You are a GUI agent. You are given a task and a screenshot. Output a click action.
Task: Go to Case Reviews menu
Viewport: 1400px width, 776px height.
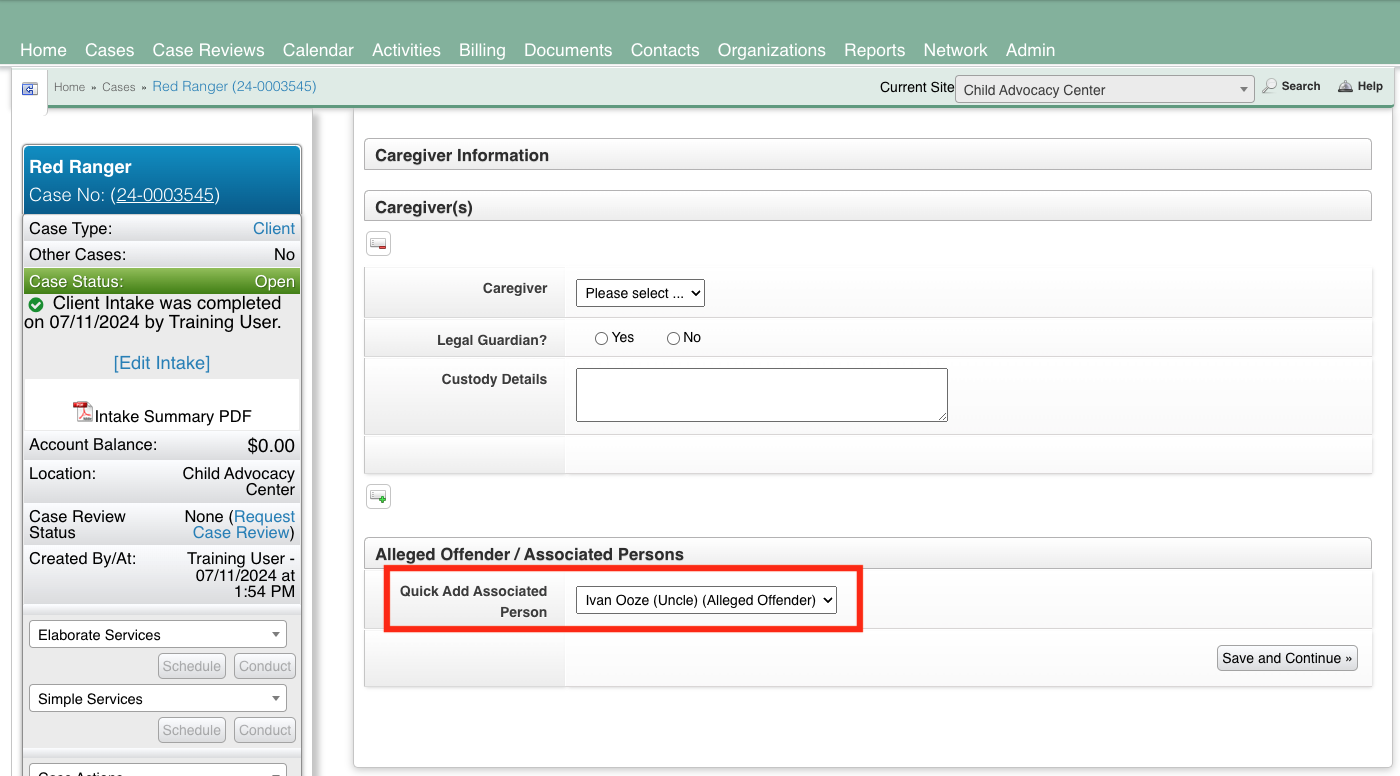tap(208, 50)
